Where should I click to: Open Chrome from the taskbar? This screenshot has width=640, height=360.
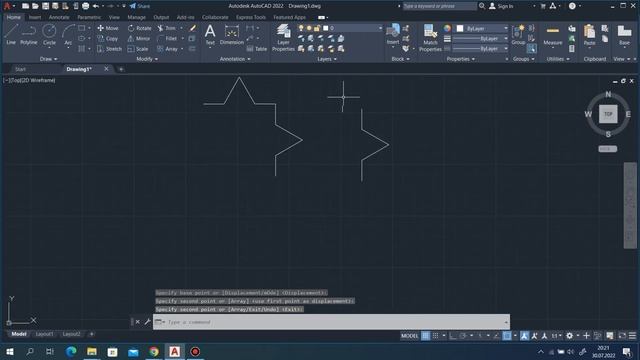click(x=154, y=351)
